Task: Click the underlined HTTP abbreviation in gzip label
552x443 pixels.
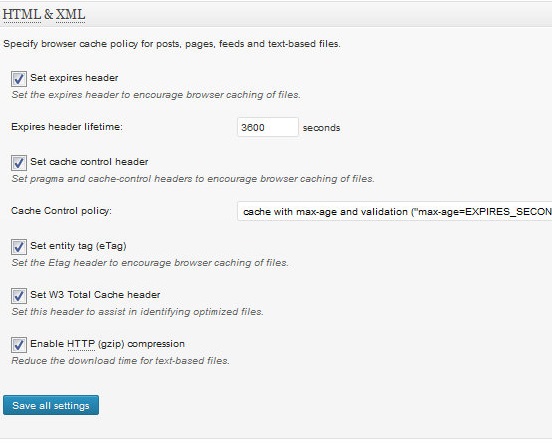Action: 81,344
